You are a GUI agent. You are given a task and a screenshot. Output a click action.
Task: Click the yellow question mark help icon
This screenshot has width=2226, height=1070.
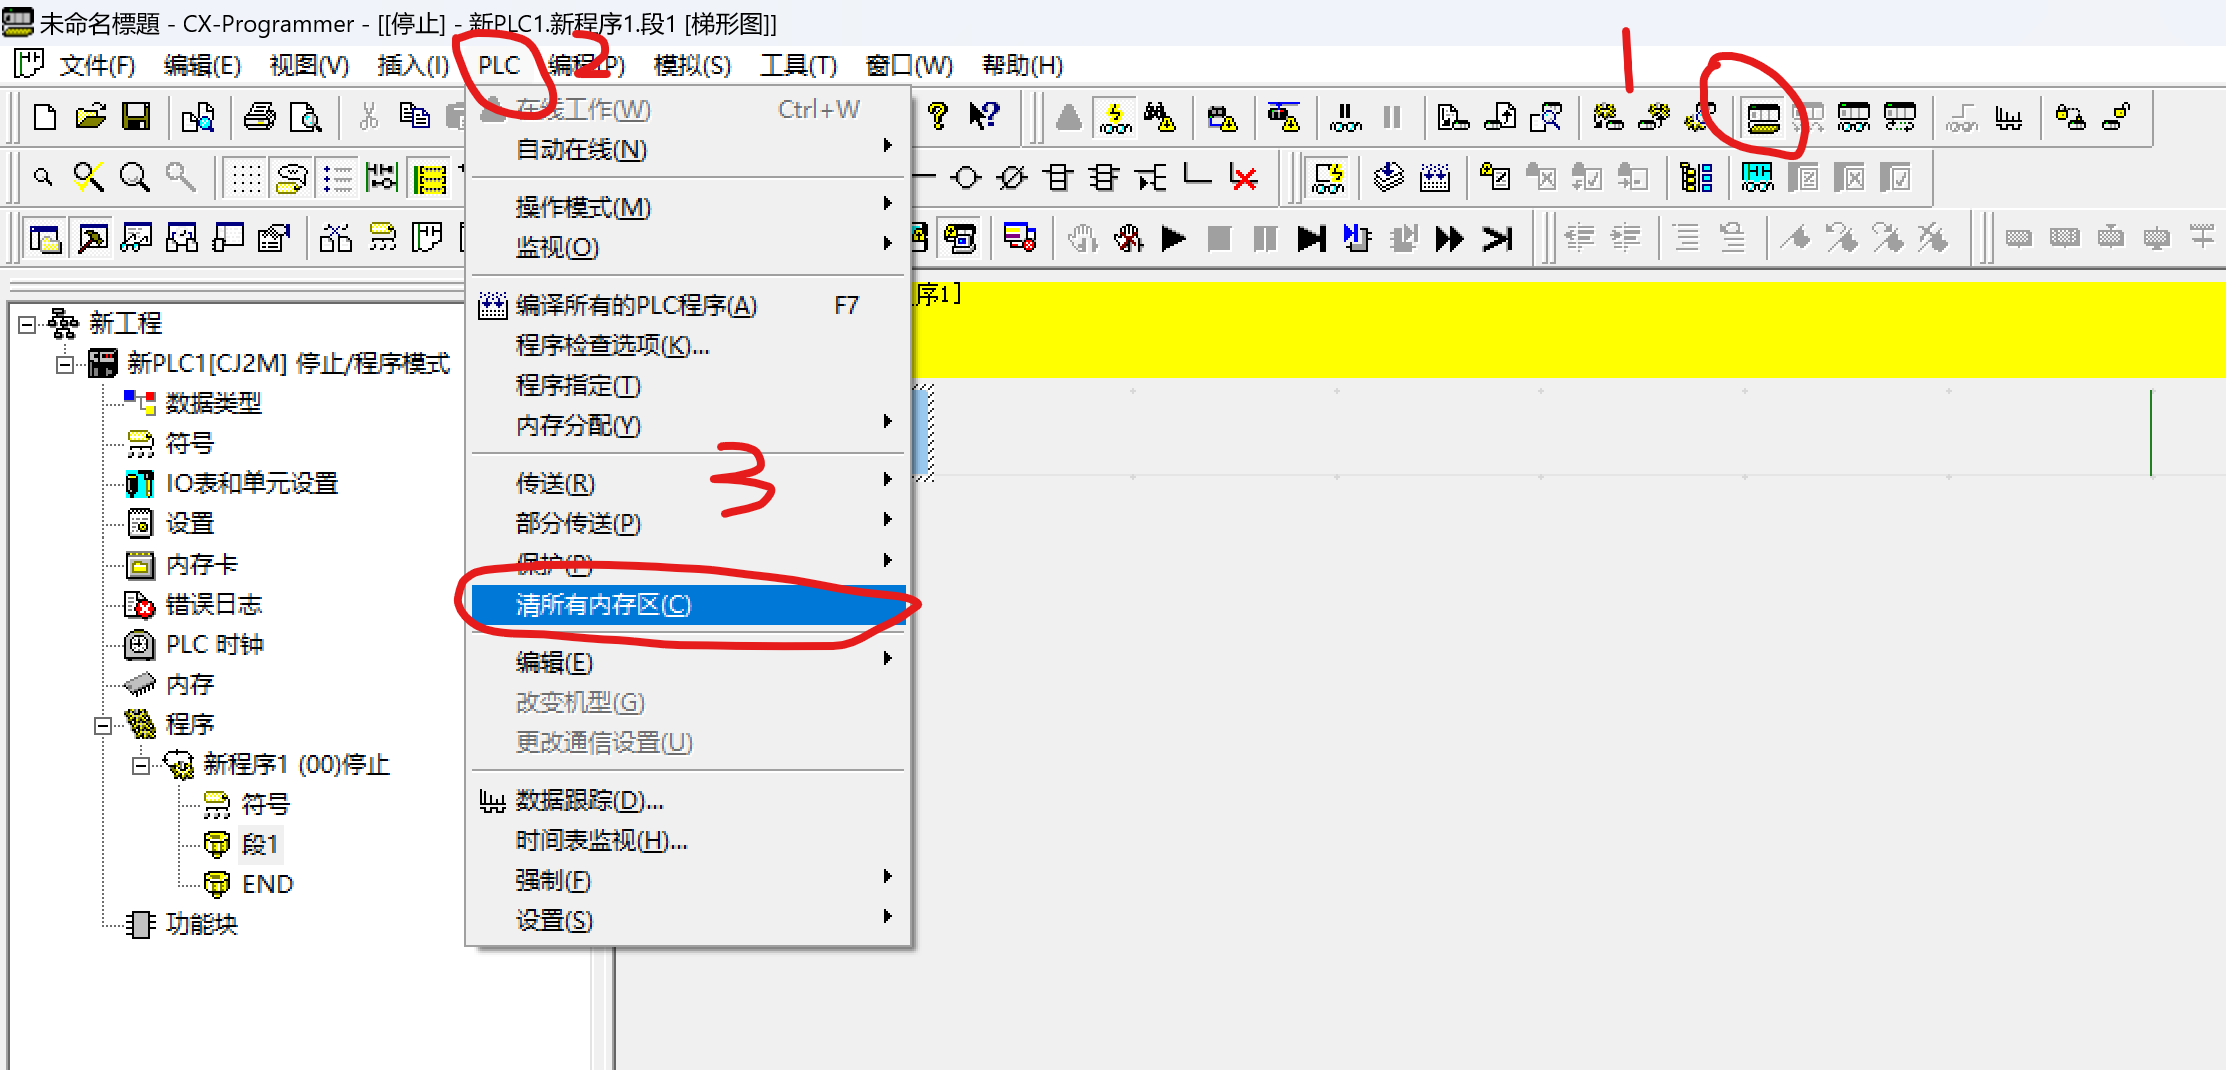[937, 117]
